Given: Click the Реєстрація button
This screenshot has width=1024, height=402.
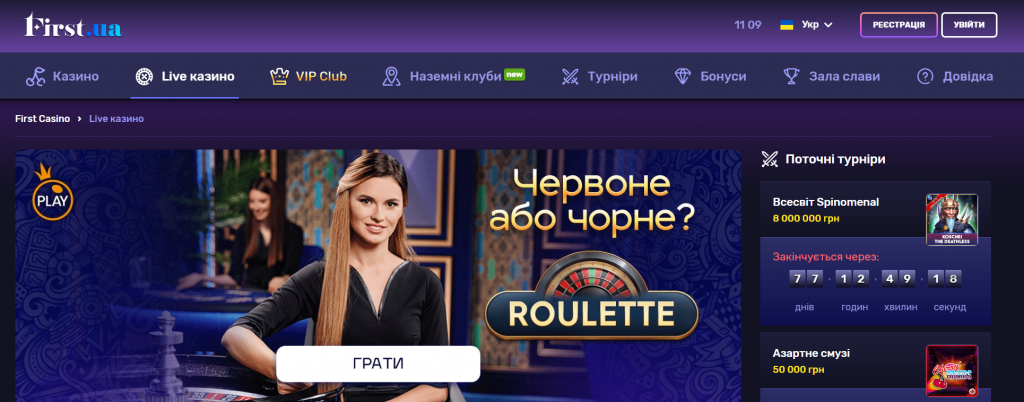Looking at the screenshot, I should click(x=899, y=25).
